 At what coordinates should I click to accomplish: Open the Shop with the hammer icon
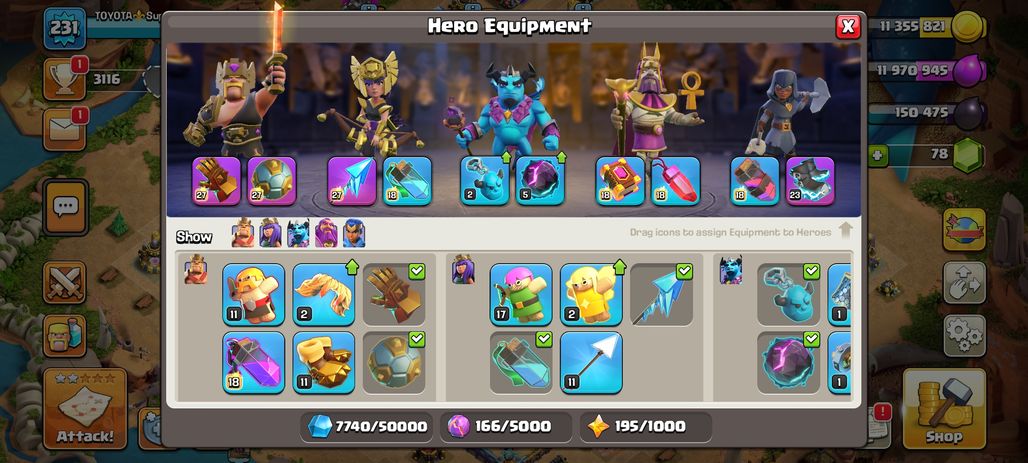944,409
